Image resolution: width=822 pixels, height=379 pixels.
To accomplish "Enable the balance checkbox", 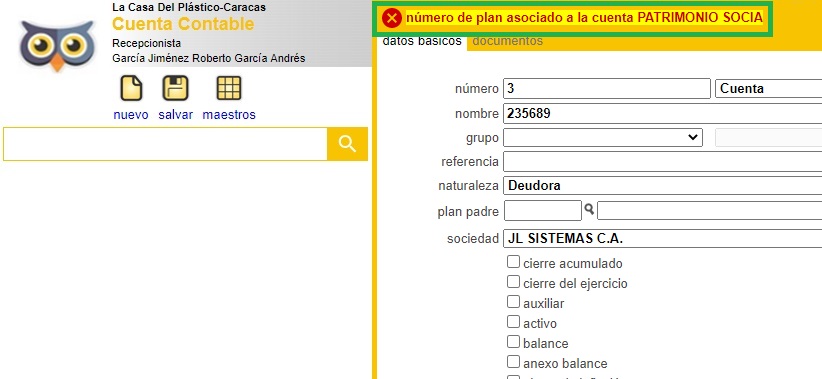I will click(x=513, y=341).
